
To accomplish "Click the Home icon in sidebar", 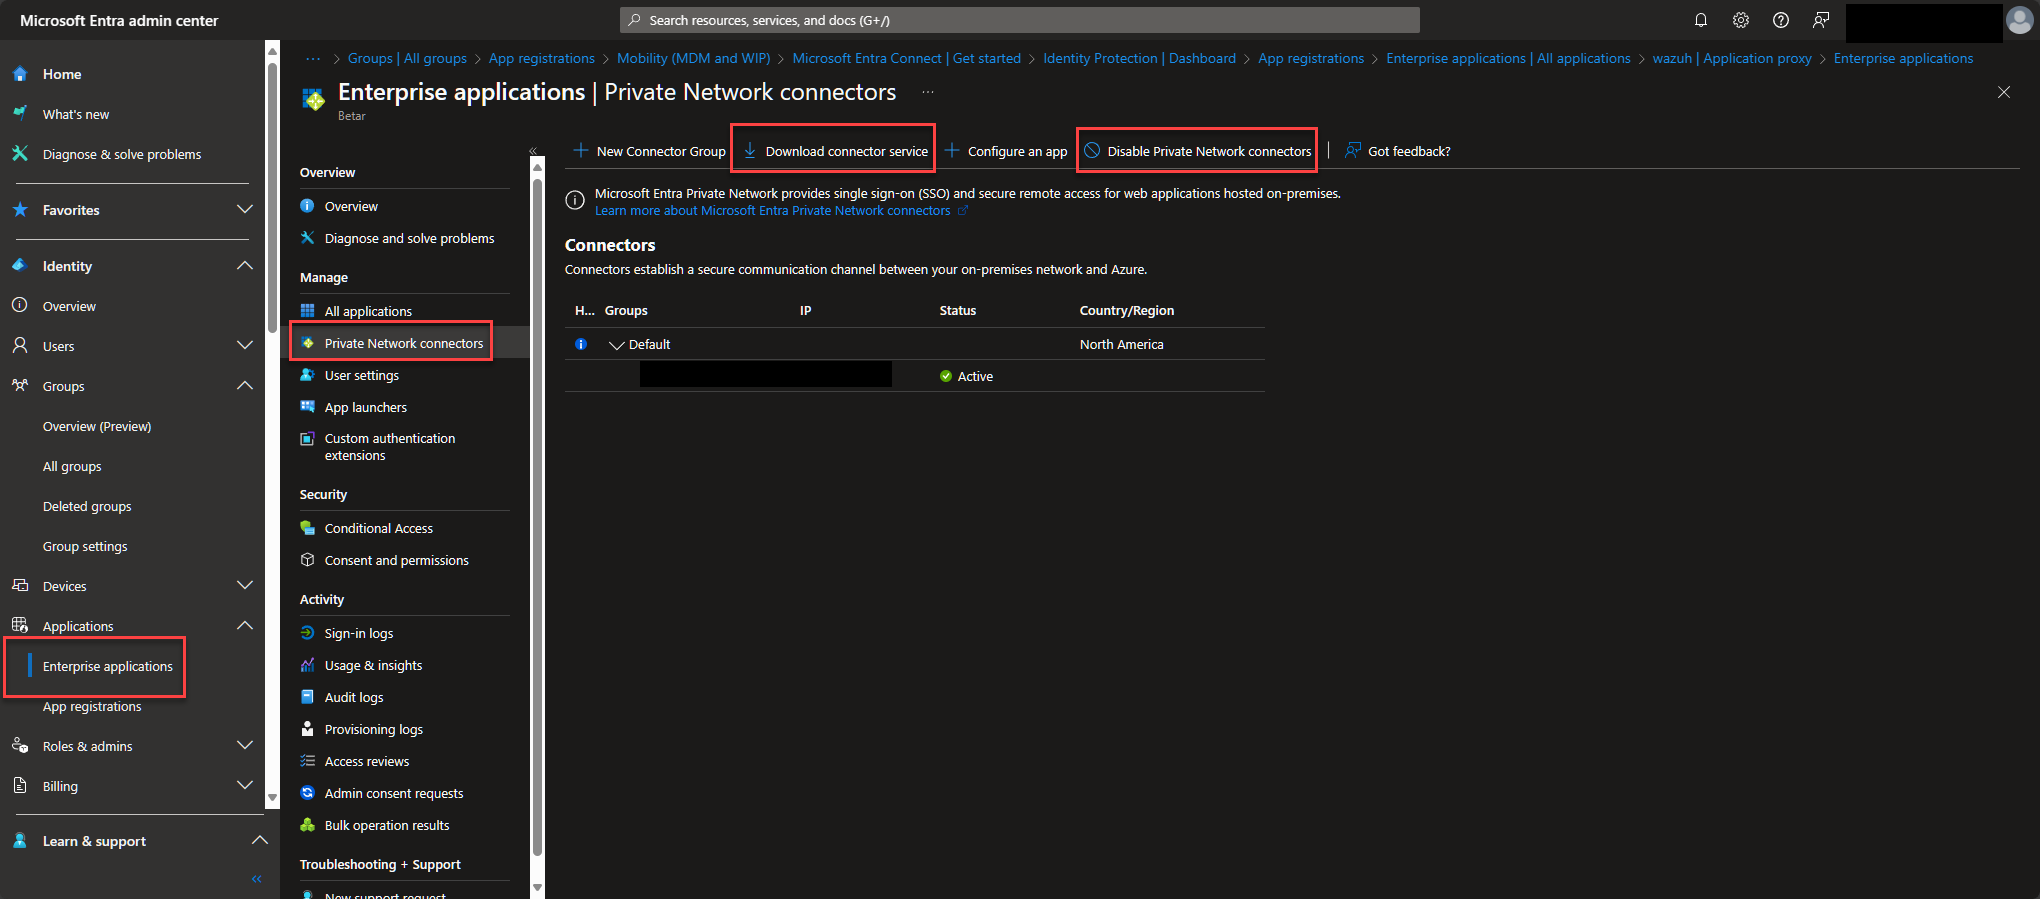I will click(x=20, y=74).
